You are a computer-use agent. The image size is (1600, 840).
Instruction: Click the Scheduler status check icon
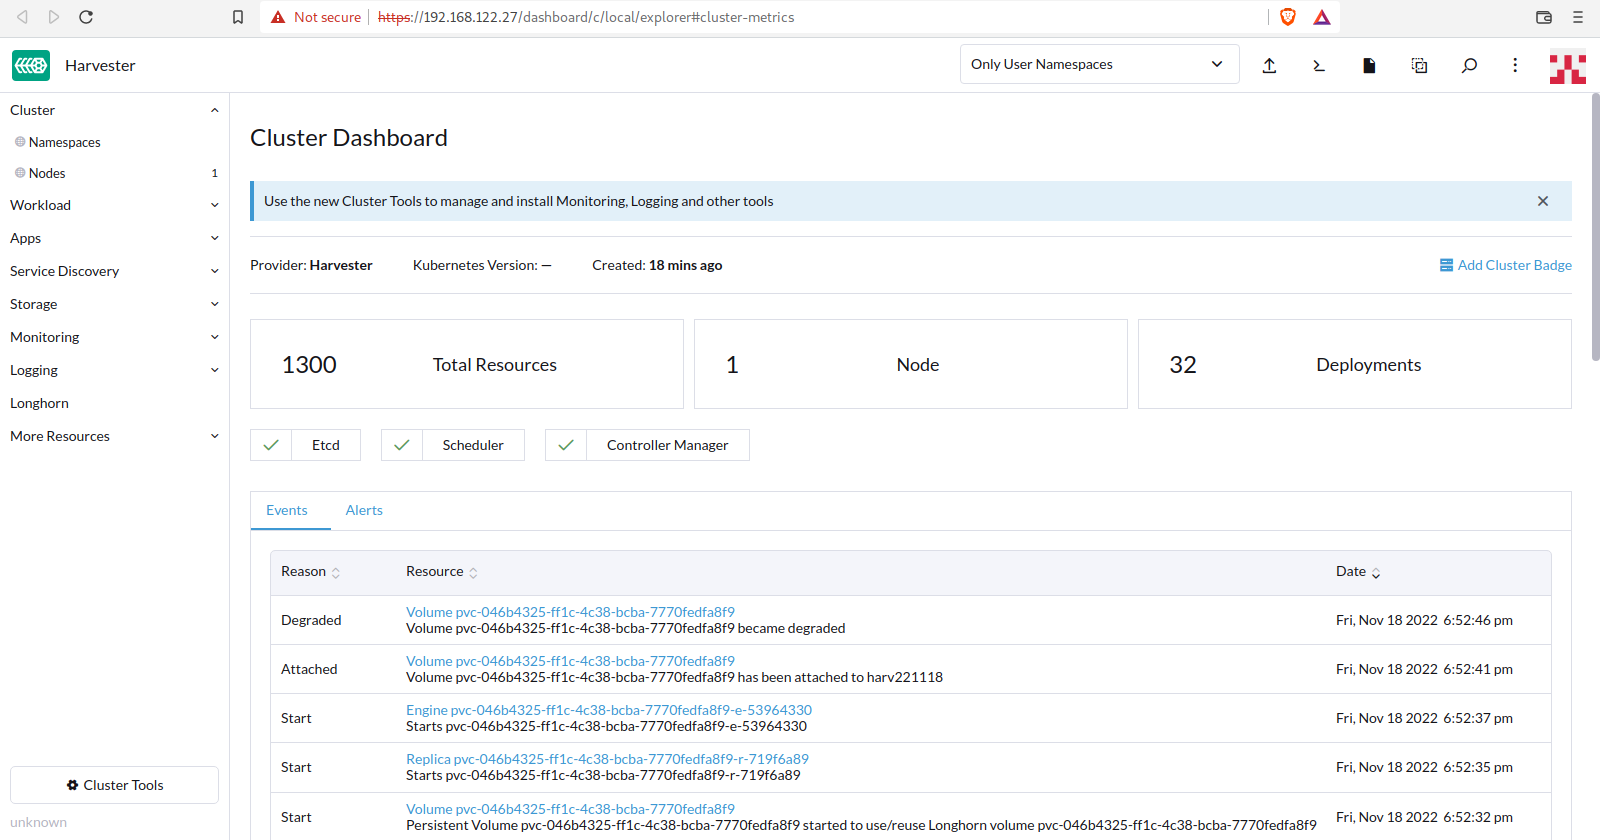(402, 445)
